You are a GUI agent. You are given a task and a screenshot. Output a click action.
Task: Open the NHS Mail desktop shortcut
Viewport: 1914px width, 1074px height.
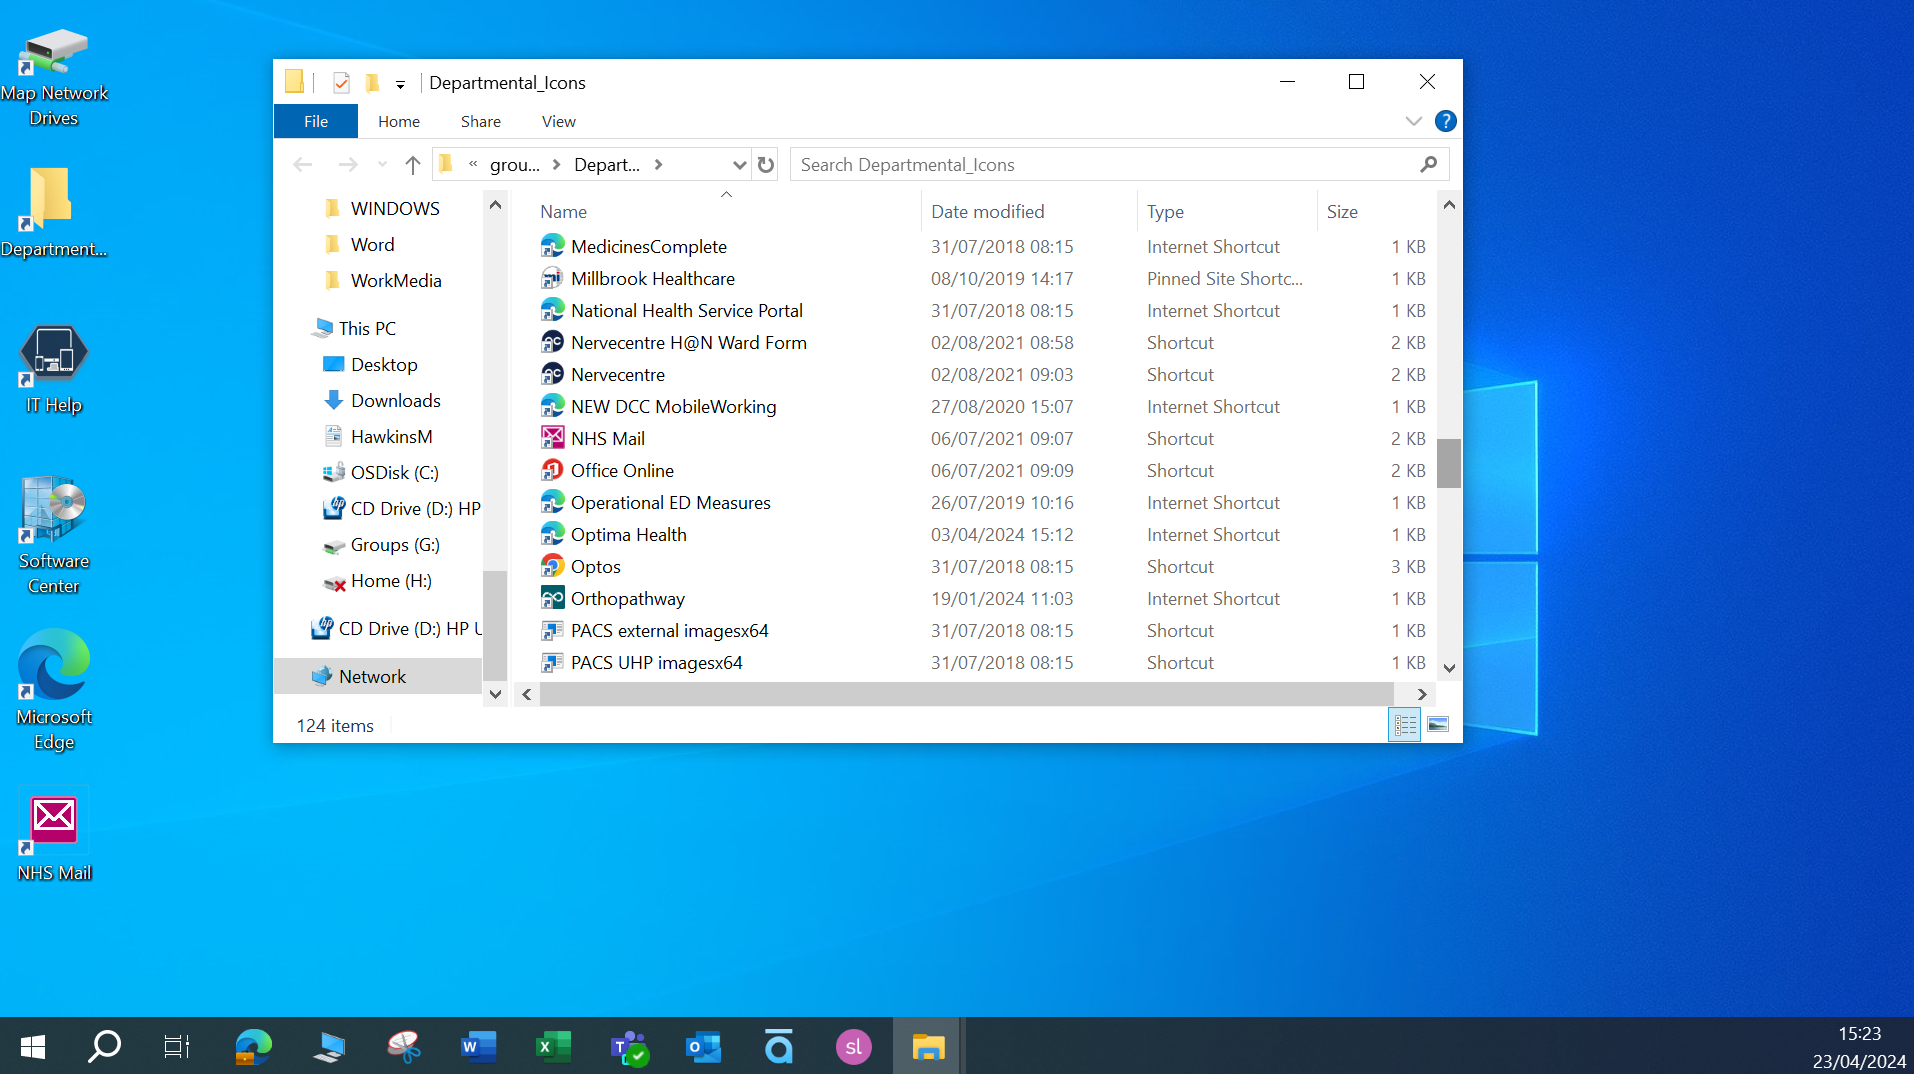[x=54, y=838]
